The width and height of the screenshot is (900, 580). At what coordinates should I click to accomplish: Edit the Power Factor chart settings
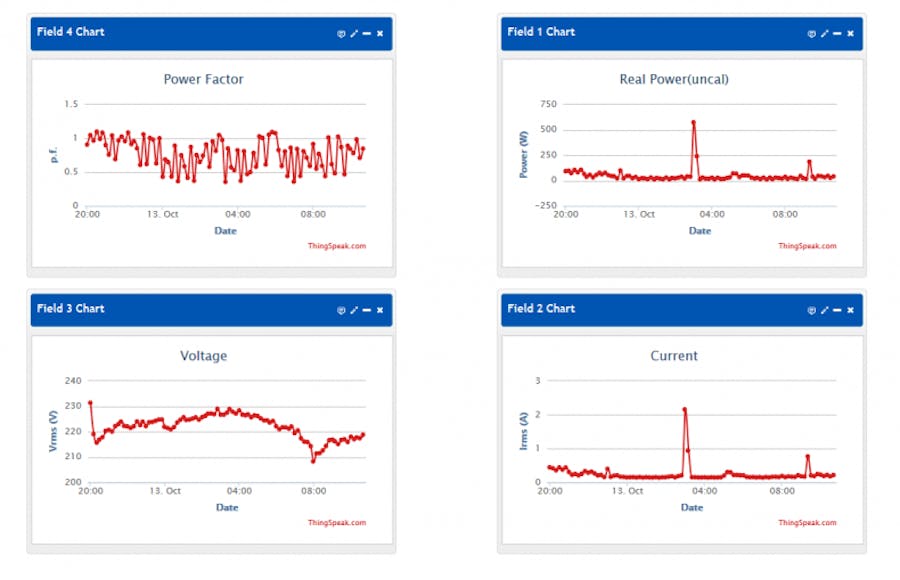coord(354,33)
